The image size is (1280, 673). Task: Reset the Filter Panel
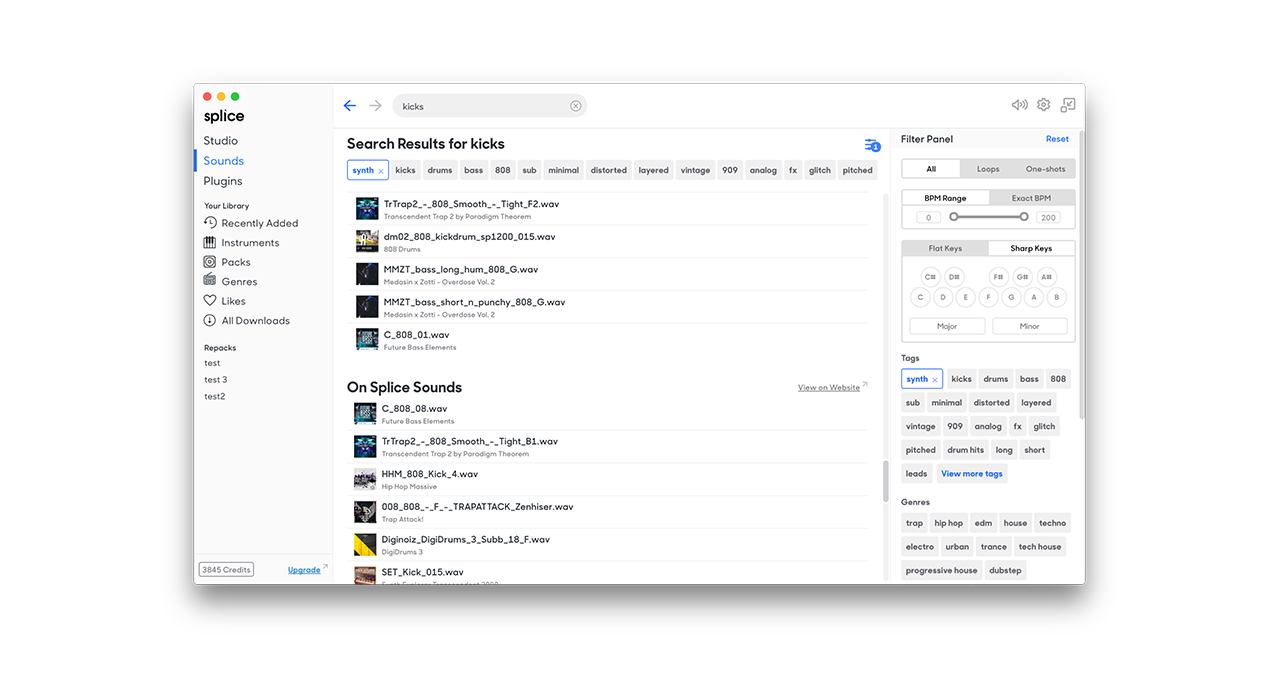pos(1057,139)
